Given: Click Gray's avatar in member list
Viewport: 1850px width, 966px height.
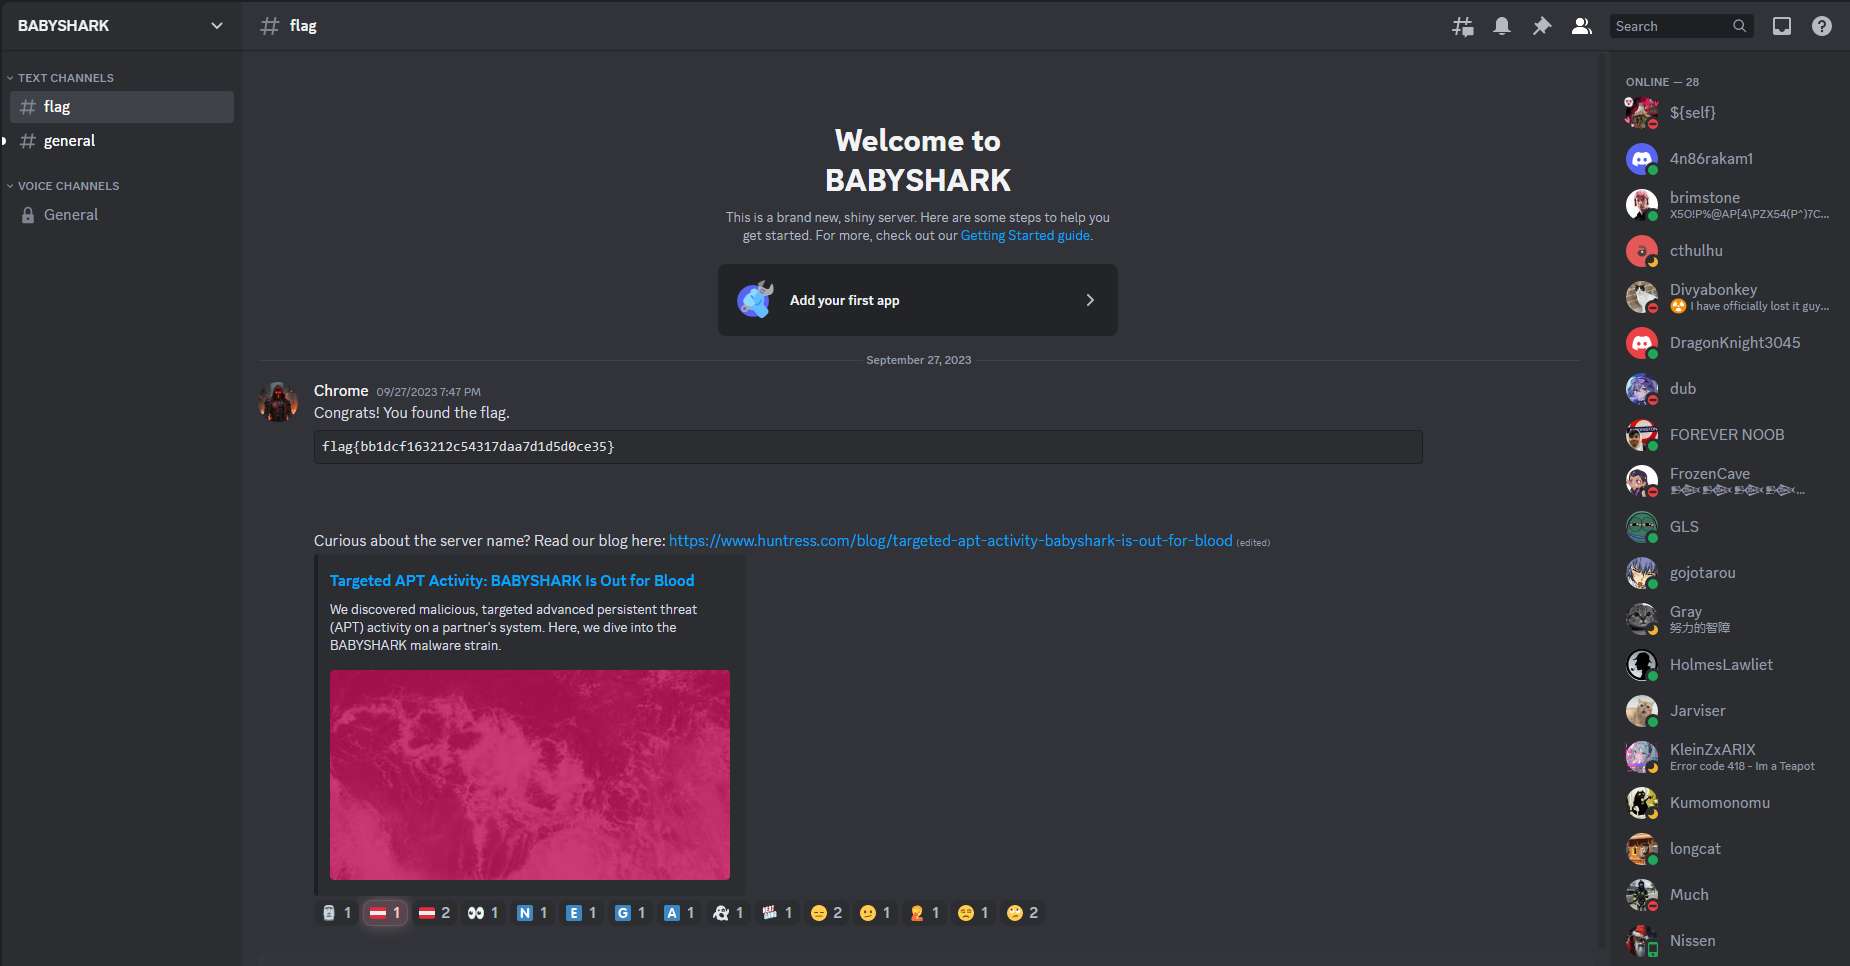Looking at the screenshot, I should coord(1641,619).
